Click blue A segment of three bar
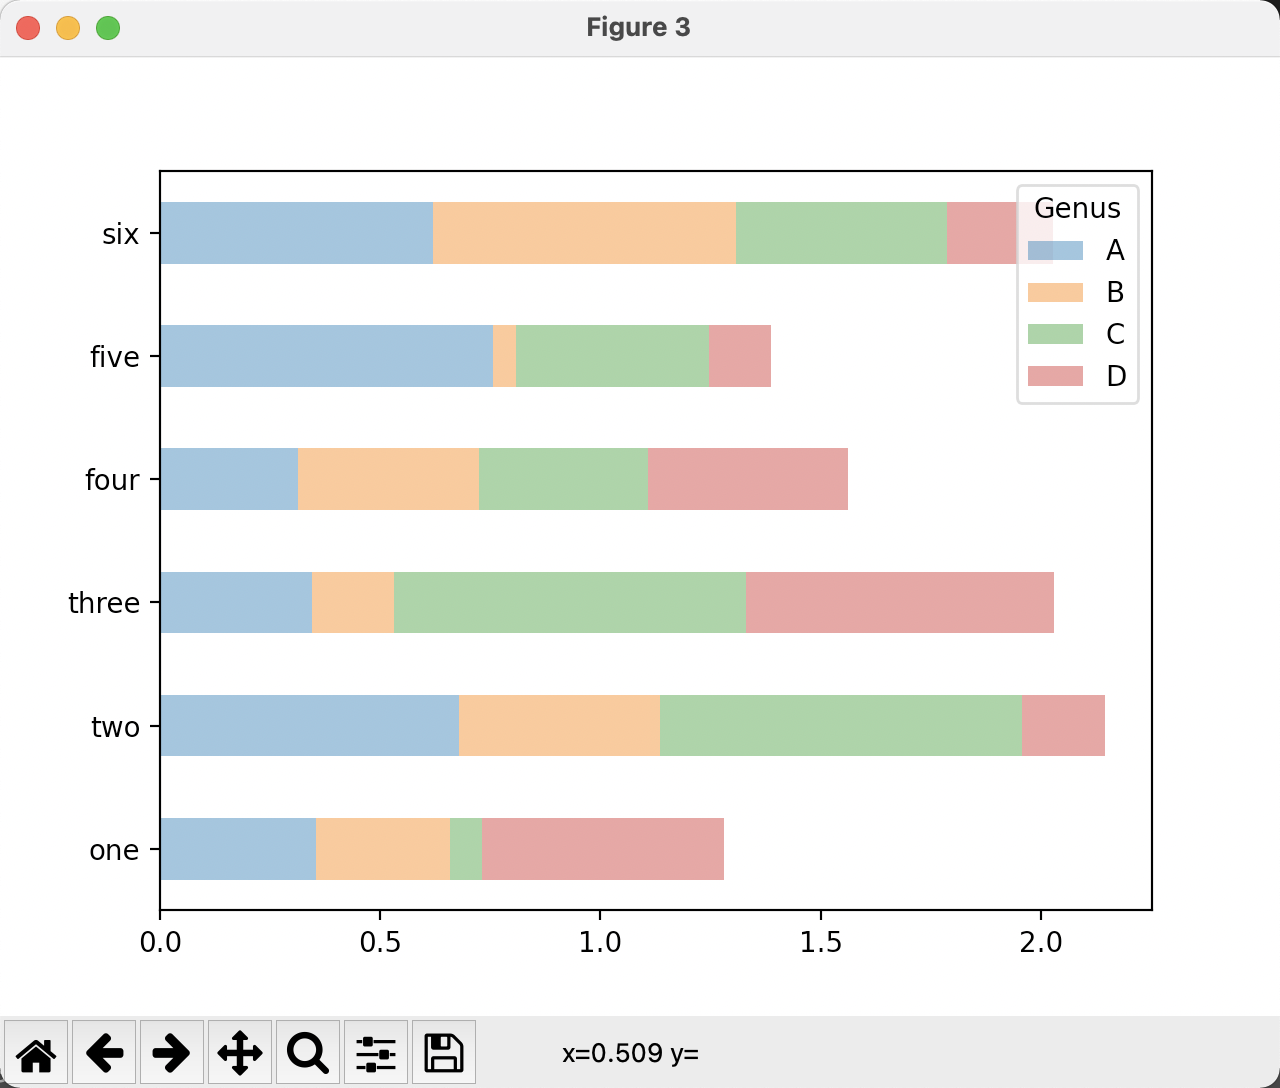Screen dimensions: 1280x1088 236,602
